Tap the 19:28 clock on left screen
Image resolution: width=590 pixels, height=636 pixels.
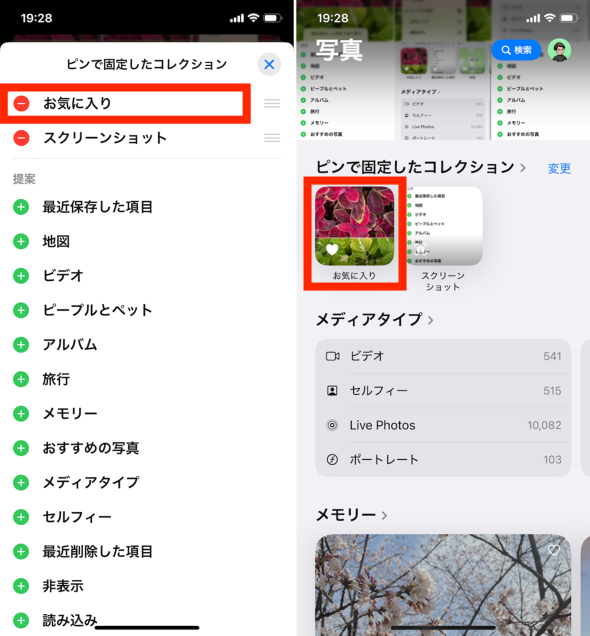[36, 18]
